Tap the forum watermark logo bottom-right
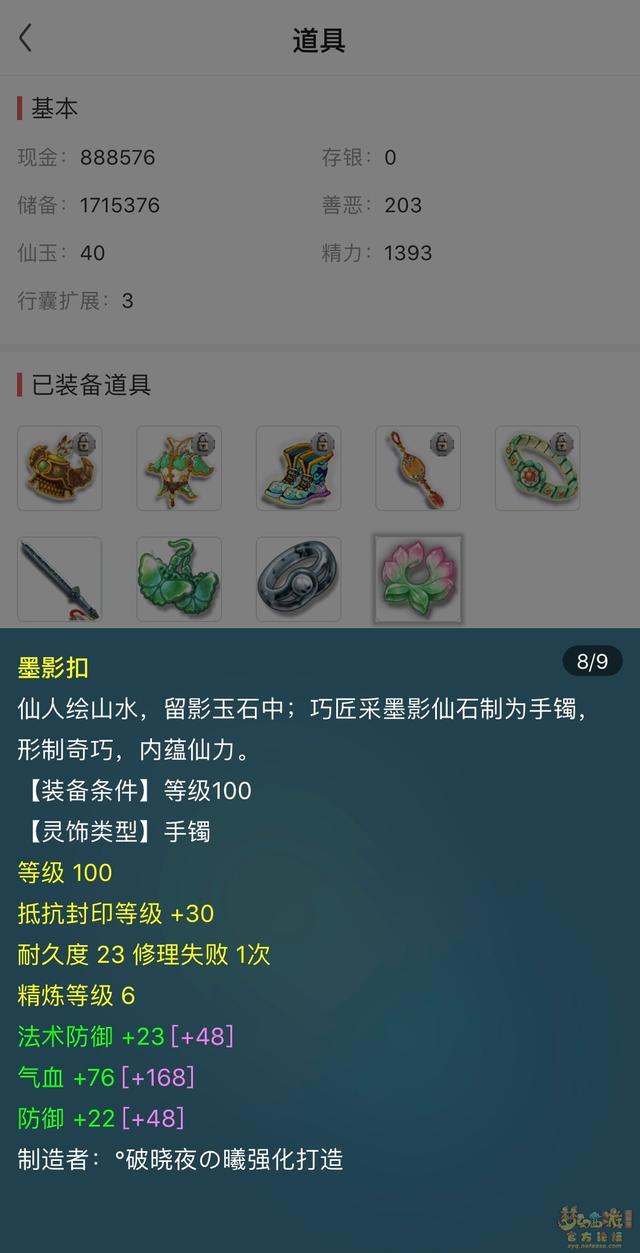Viewport: 640px width, 1253px height. 597,1227
